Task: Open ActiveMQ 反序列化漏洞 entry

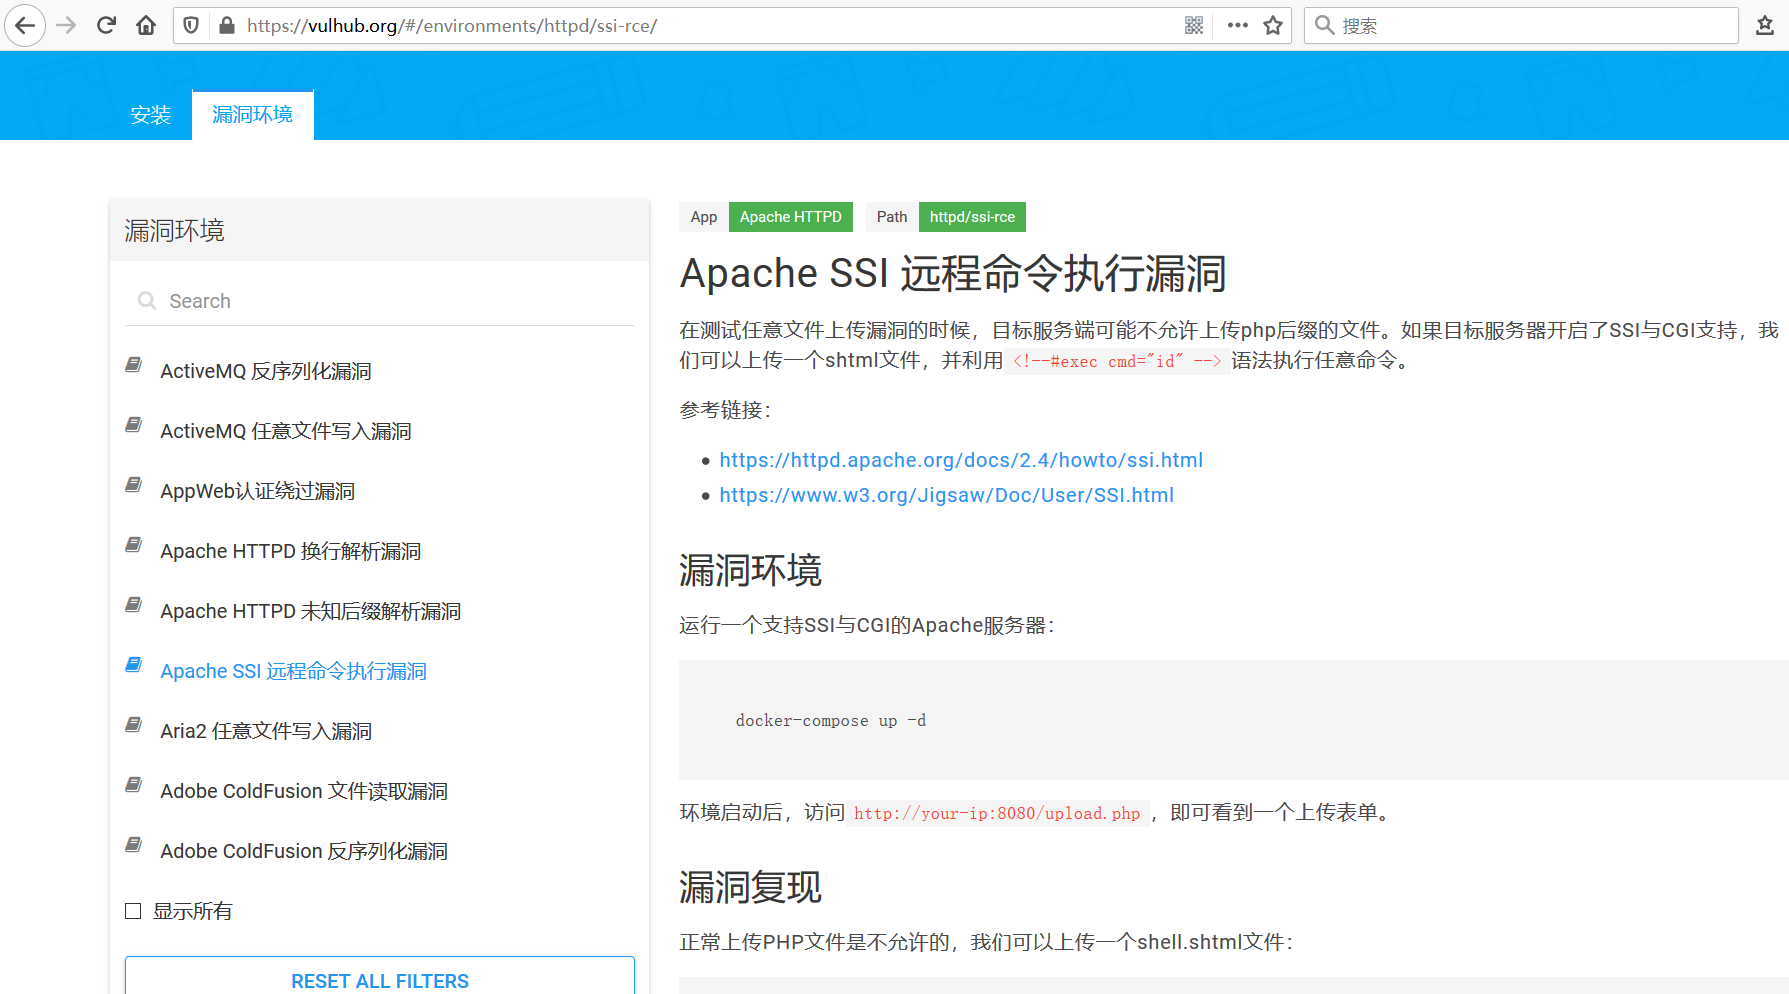Action: pos(266,371)
